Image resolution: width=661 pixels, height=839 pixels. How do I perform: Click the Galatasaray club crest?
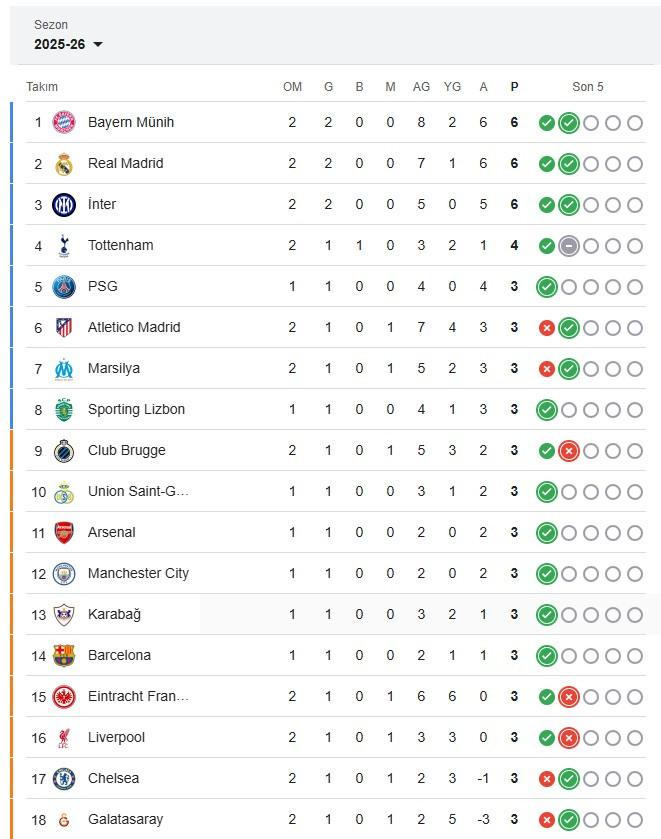[x=64, y=820]
